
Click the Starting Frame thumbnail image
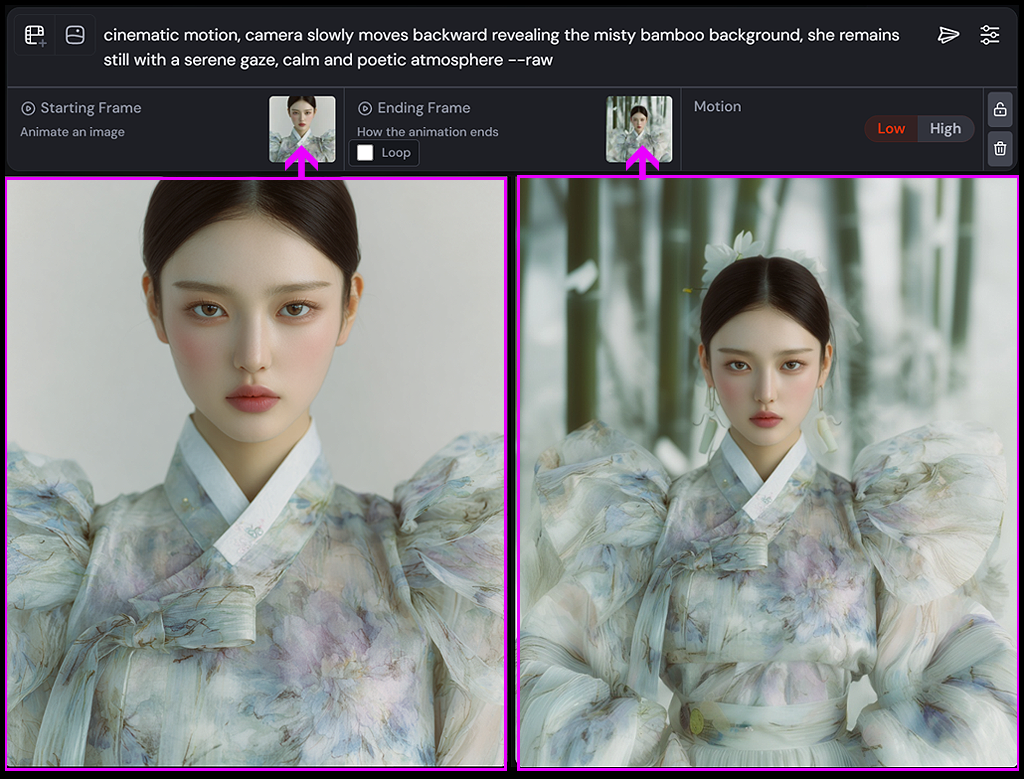302,129
